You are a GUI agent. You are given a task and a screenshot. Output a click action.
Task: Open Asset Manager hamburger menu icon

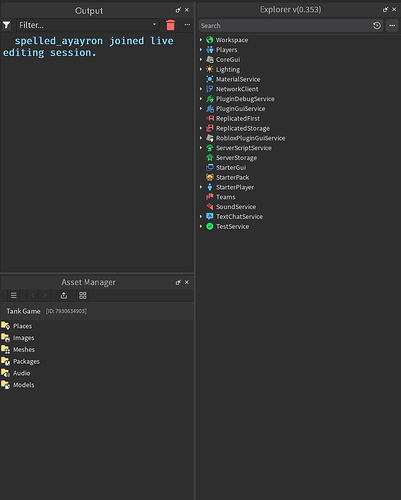tap(14, 295)
